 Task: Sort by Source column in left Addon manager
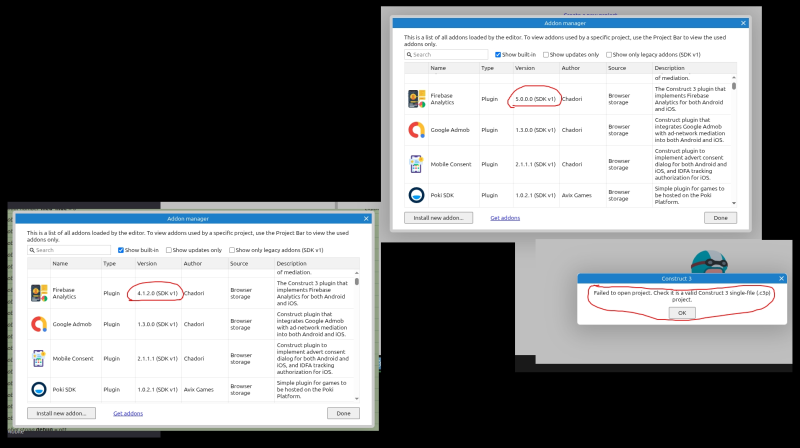[251, 263]
